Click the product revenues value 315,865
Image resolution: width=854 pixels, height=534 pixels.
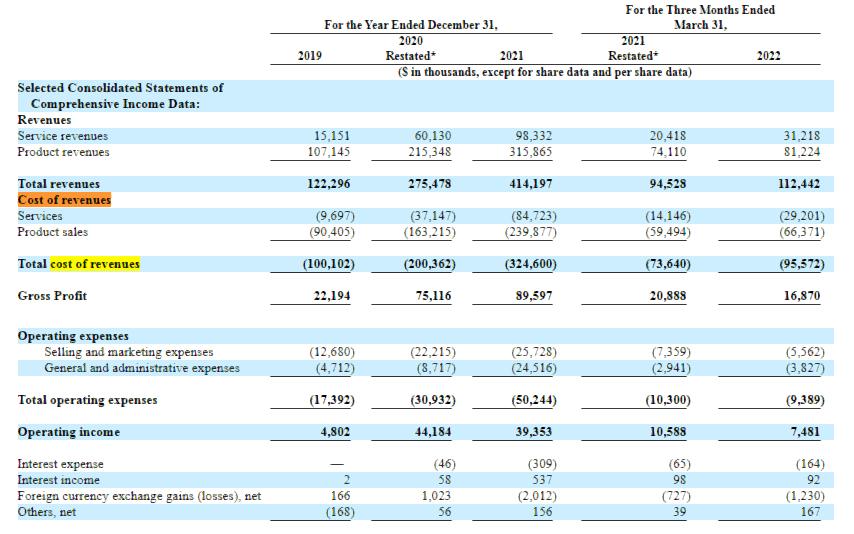click(531, 152)
